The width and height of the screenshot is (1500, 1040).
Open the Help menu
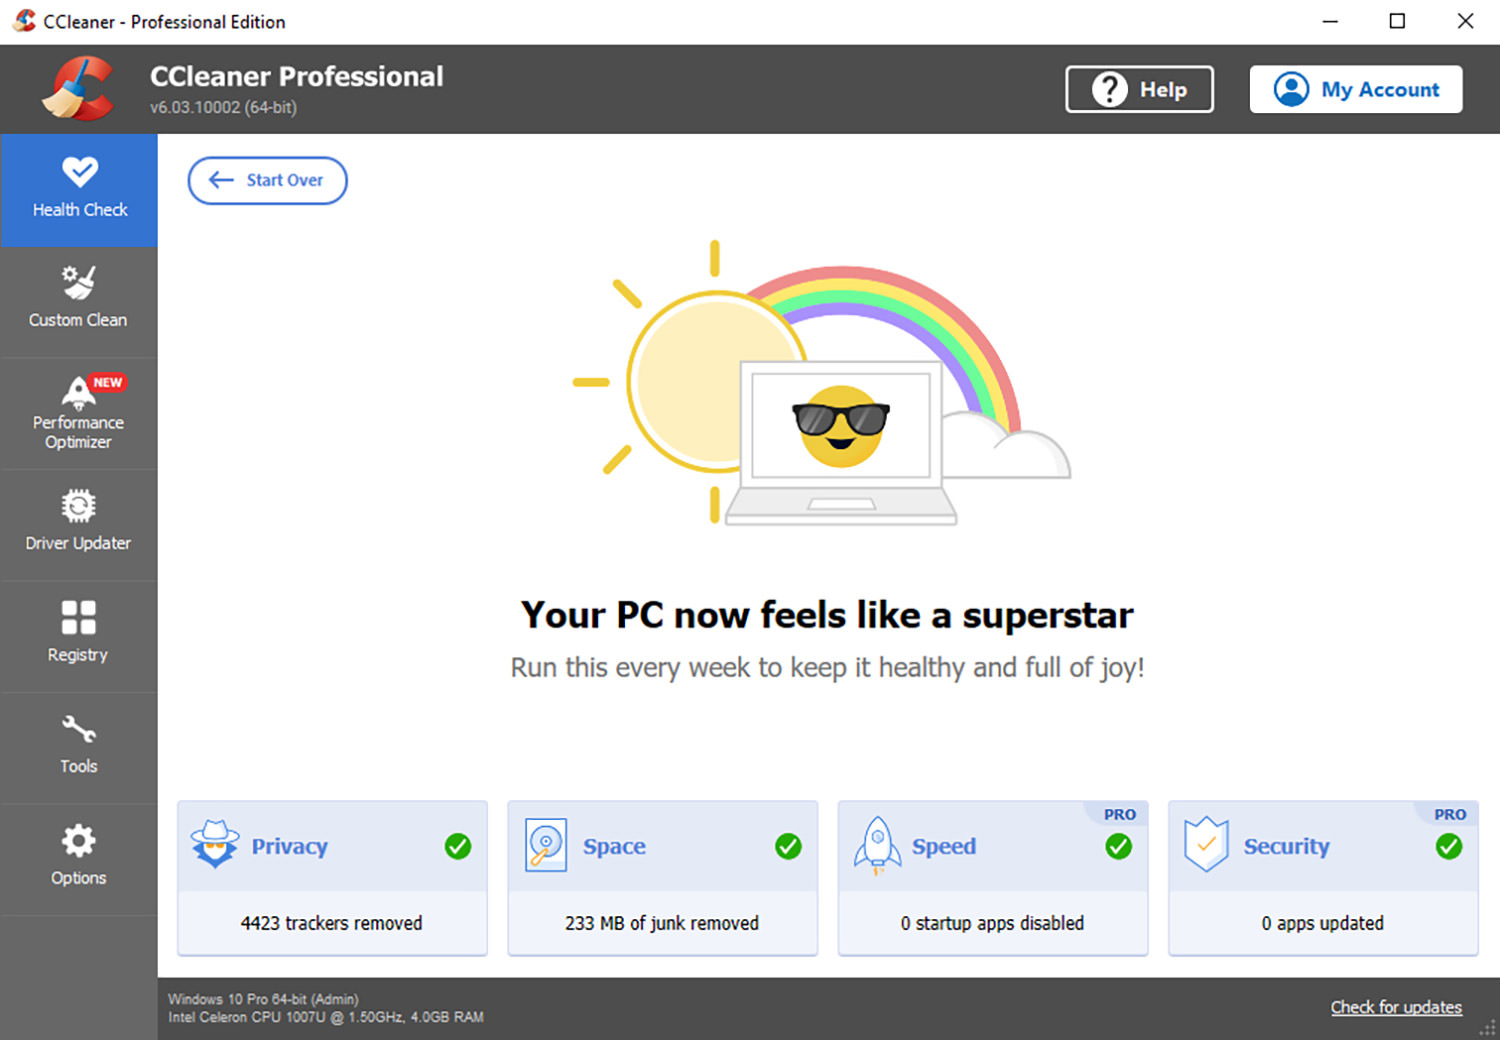pyautogui.click(x=1139, y=89)
